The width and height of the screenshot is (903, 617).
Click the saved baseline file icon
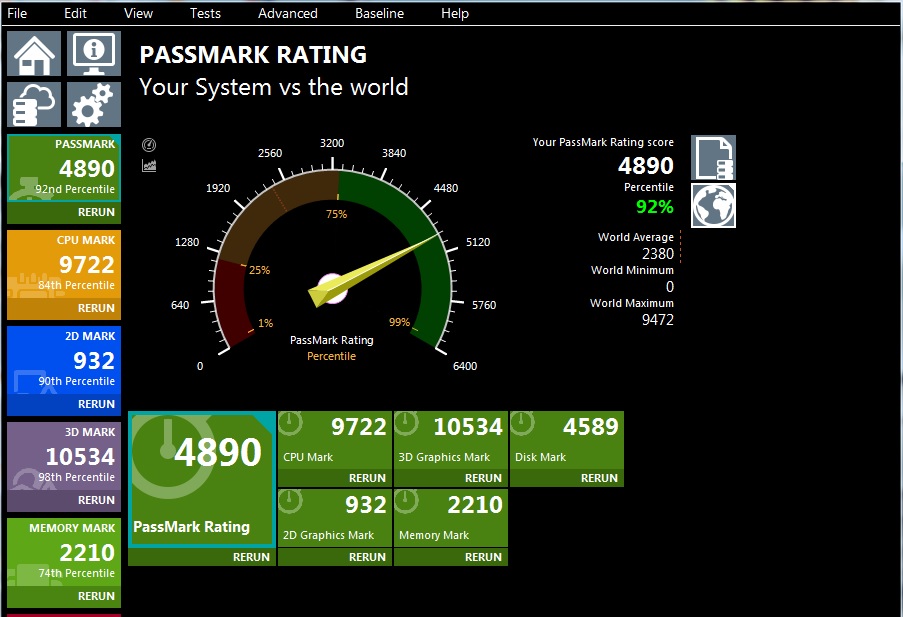click(713, 157)
